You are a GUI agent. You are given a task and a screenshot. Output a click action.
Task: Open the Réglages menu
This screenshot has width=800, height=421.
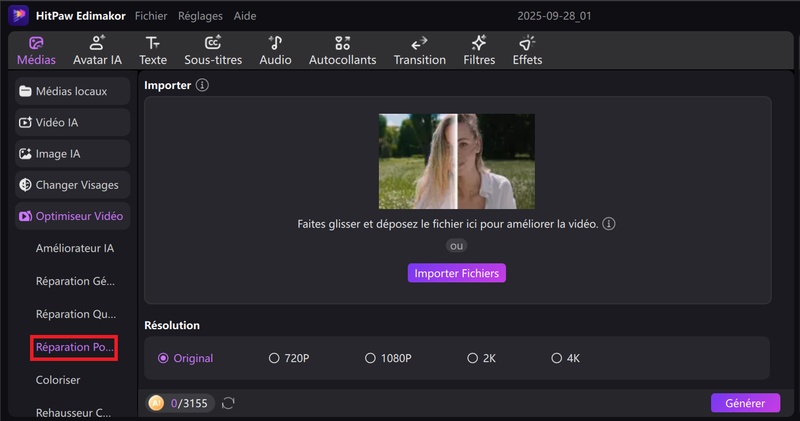point(201,17)
